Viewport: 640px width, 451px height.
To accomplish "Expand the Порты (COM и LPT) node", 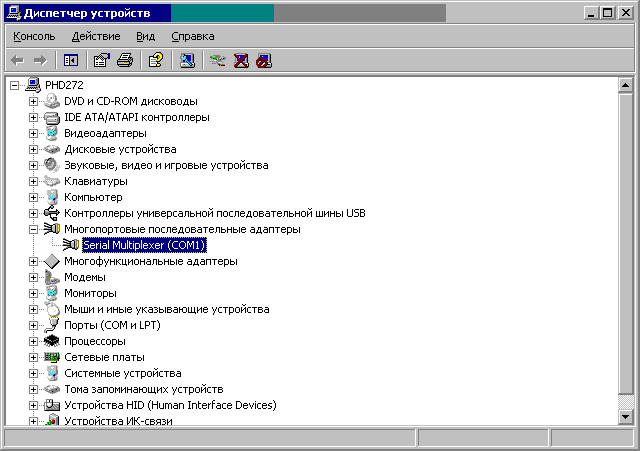I will click(33, 325).
